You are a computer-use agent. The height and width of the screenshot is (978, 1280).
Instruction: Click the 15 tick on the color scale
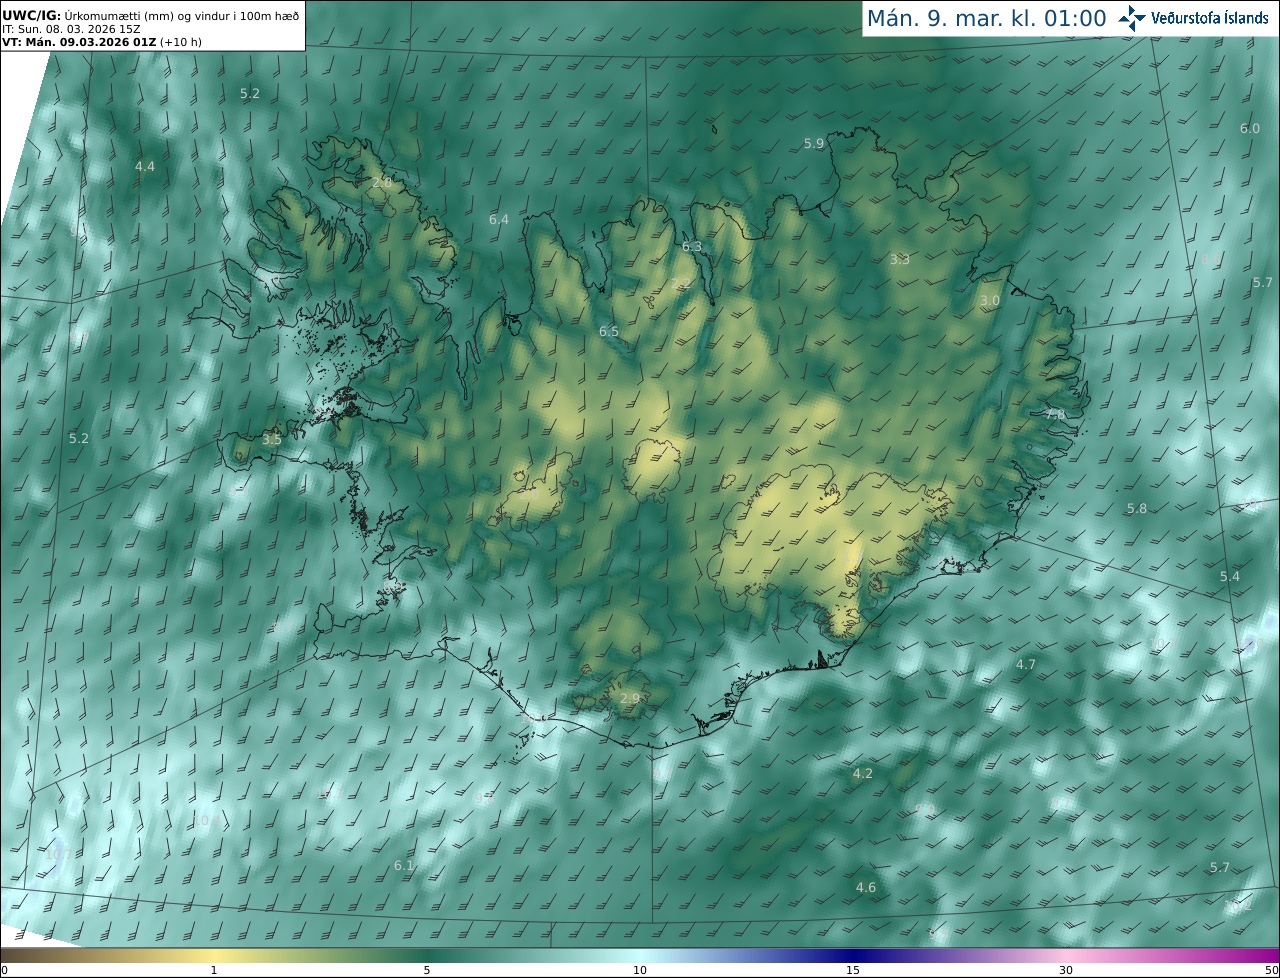point(853,970)
